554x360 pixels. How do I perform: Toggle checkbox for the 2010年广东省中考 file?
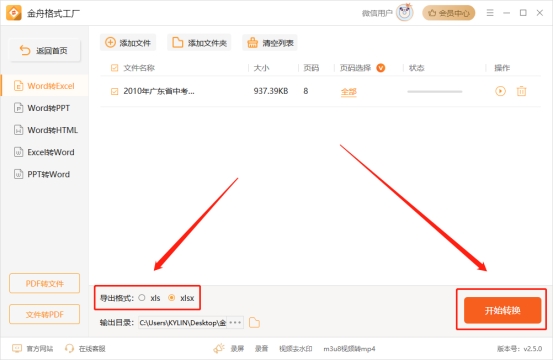click(x=114, y=92)
